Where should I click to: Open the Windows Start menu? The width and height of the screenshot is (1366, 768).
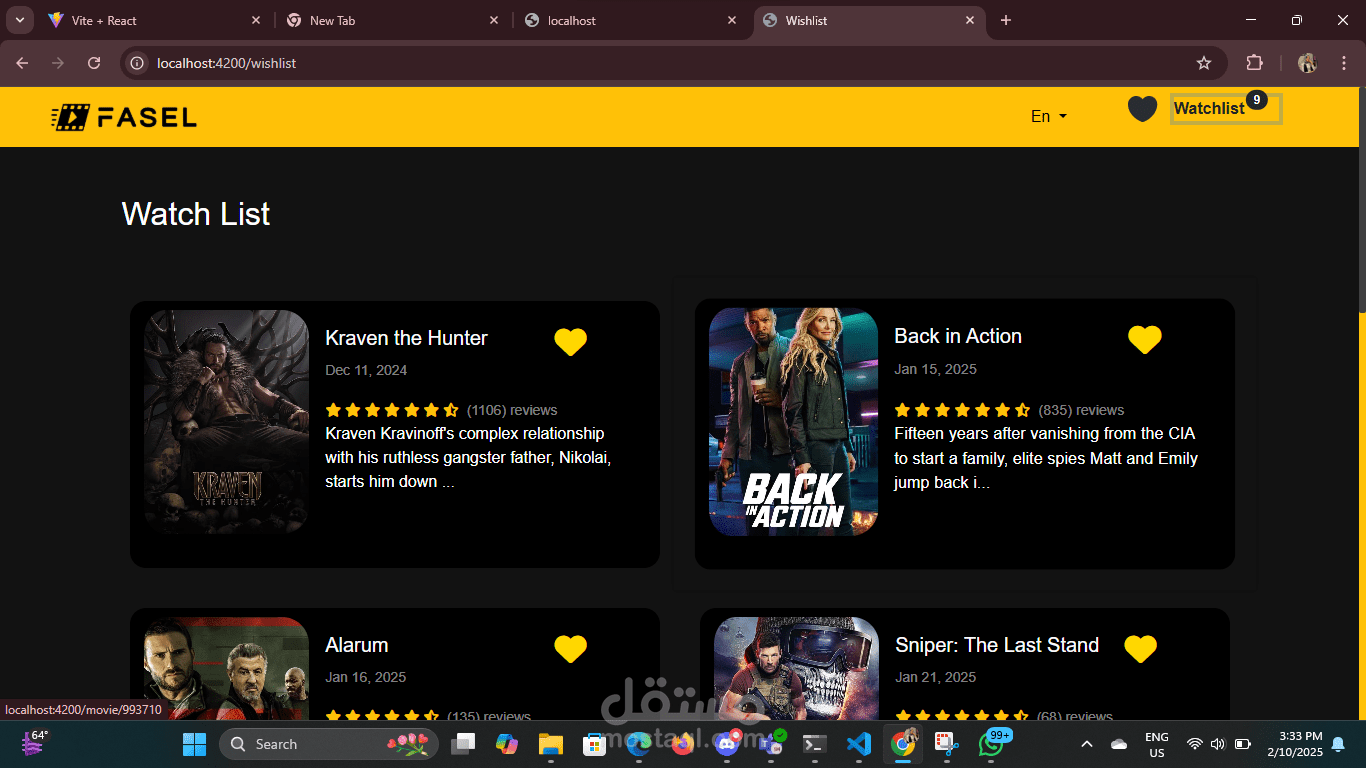point(194,744)
